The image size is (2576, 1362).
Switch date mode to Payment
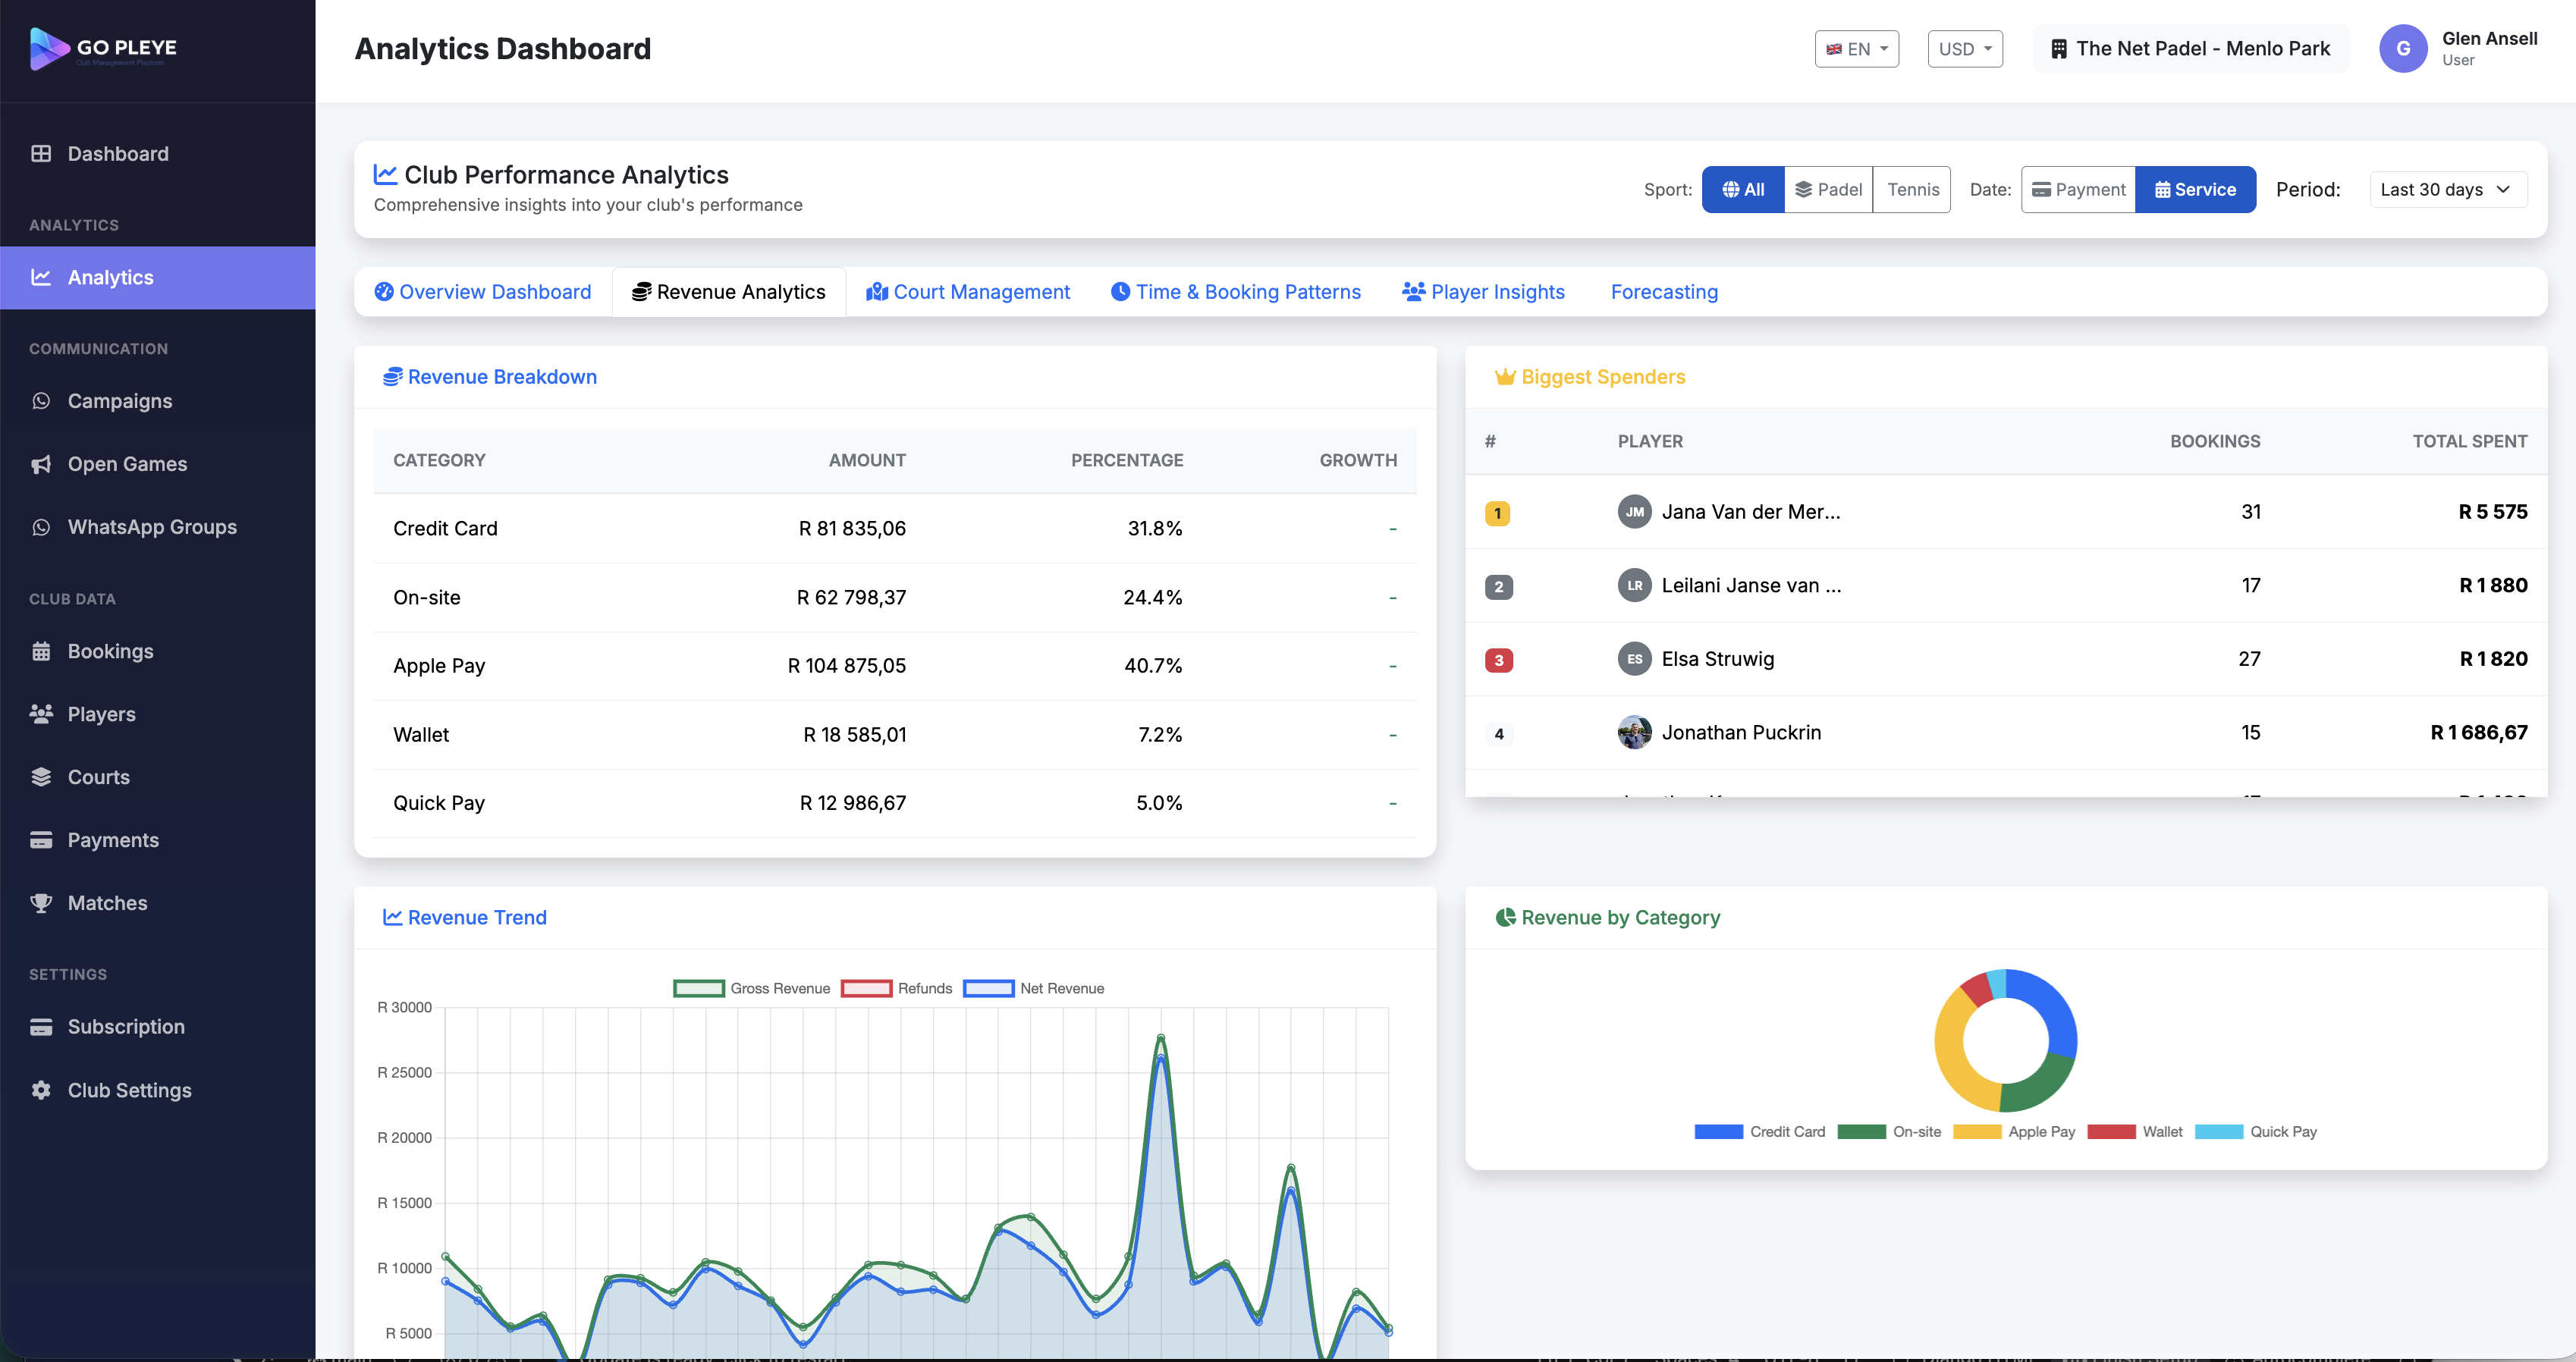click(x=2078, y=189)
